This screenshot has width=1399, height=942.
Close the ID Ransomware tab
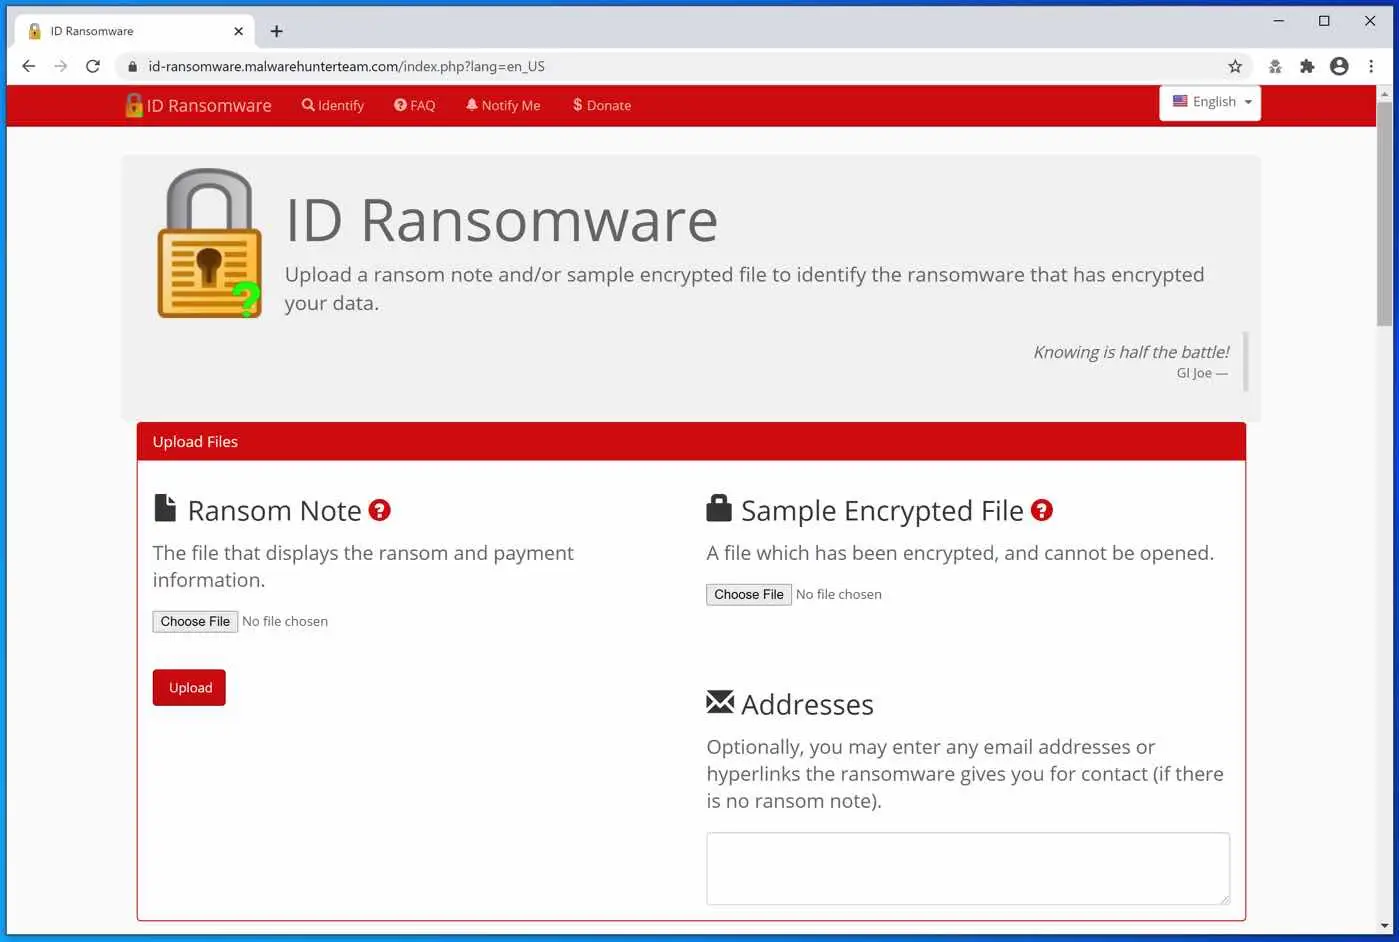(x=238, y=31)
